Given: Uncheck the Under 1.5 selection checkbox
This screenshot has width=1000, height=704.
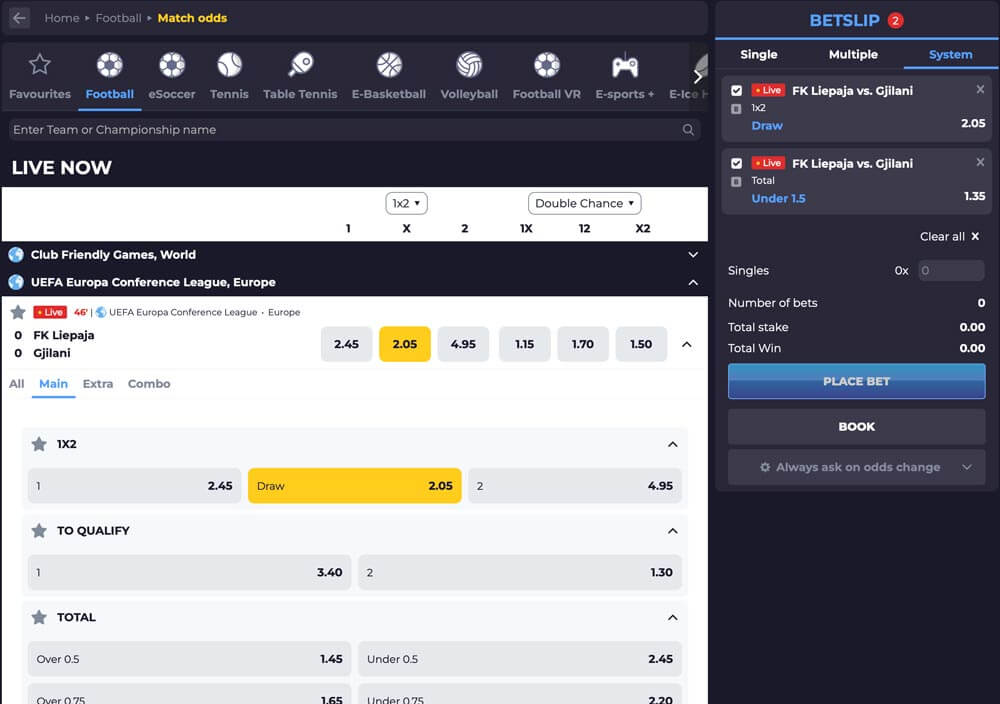Looking at the screenshot, I should (x=737, y=163).
